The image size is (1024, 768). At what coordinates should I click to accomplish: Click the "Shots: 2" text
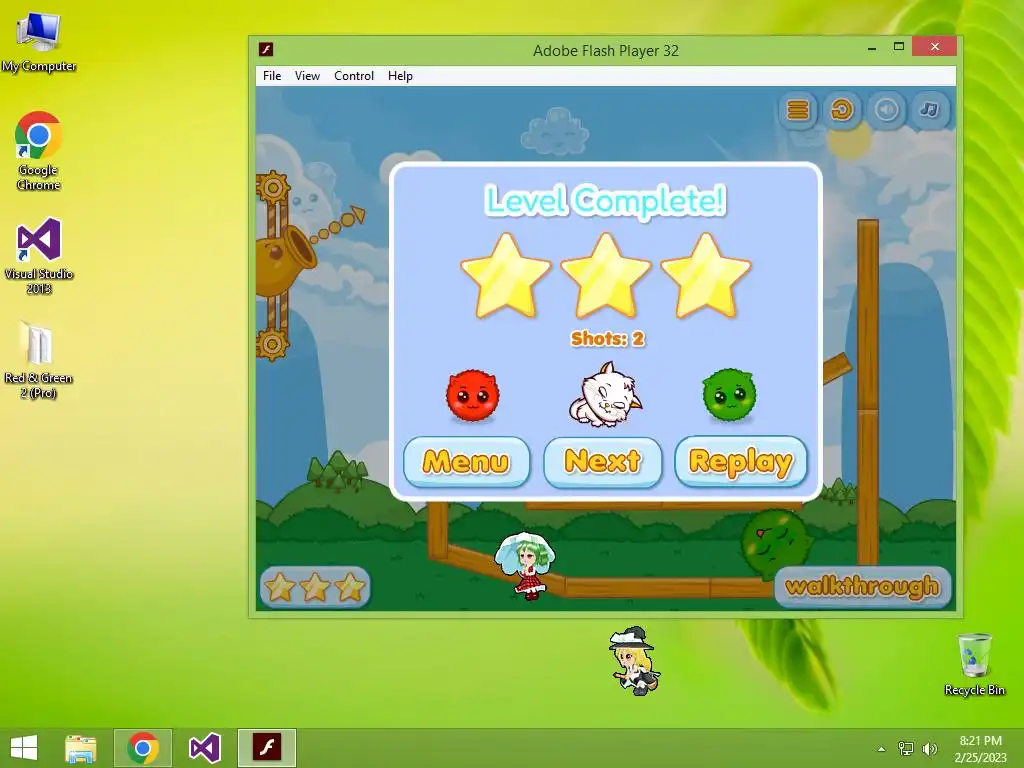[x=607, y=339]
